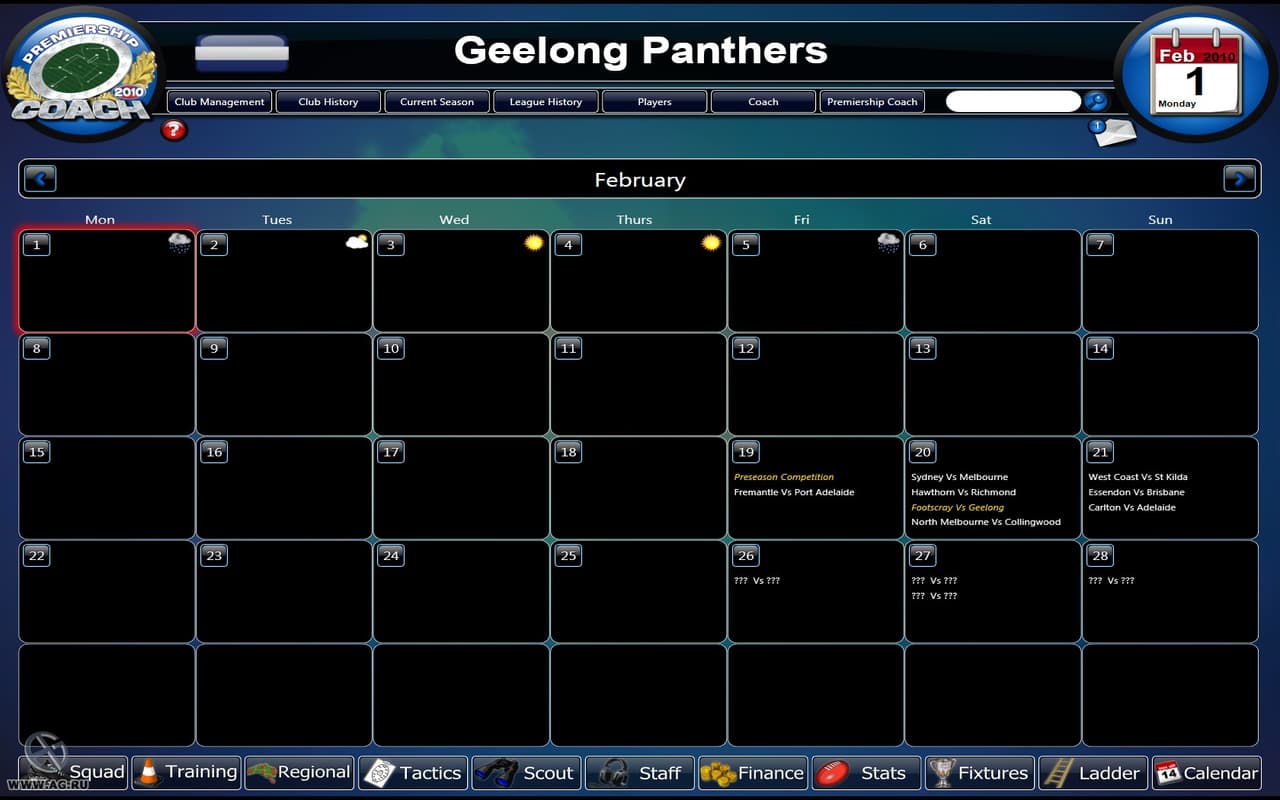This screenshot has height=800, width=1280.
Task: Click the rainy weather icon on day 1
Action: [180, 243]
